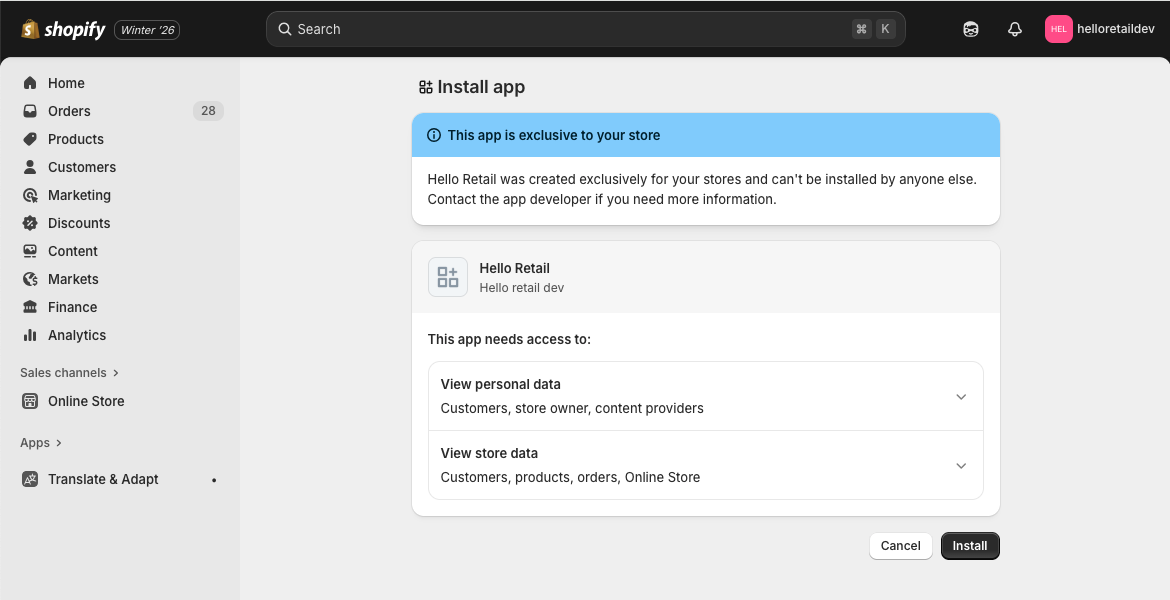
Task: Navigate to Customers page
Action: [x=81, y=167]
